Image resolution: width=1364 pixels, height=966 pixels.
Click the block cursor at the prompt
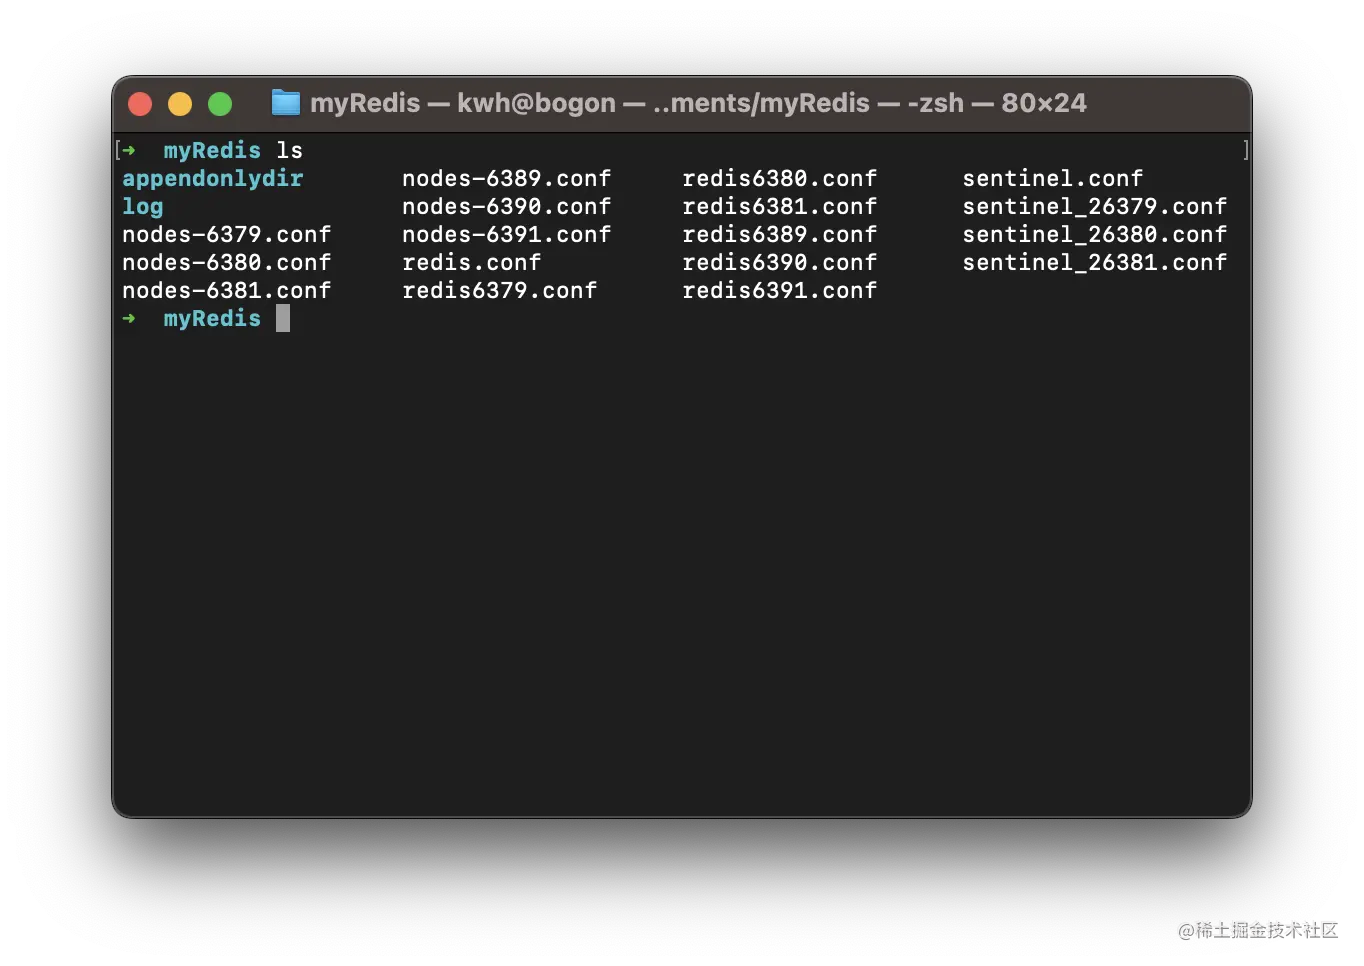pyautogui.click(x=283, y=318)
